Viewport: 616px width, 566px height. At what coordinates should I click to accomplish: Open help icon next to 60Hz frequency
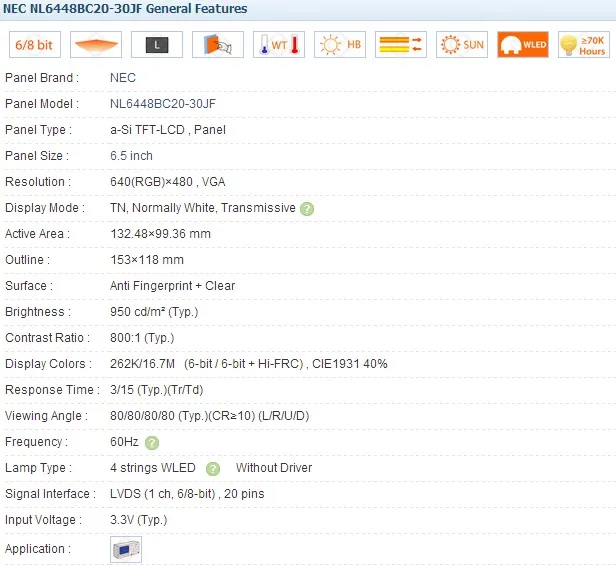[x=152, y=443]
